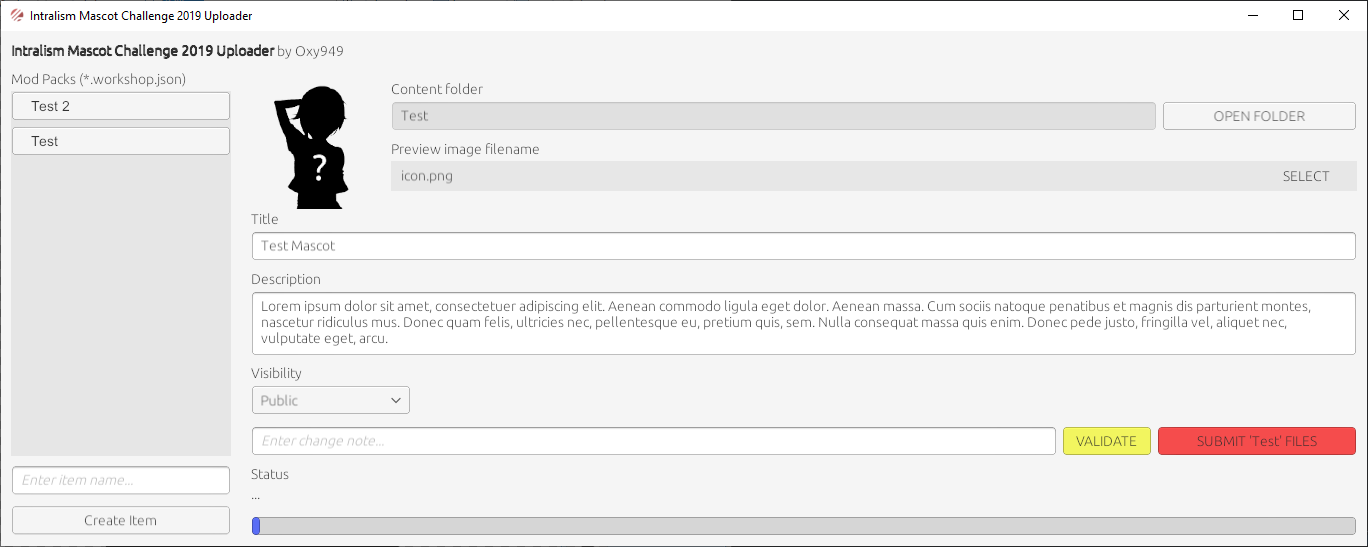Click SELECT for preview image filename
This screenshot has height=547, width=1368.
click(1306, 176)
